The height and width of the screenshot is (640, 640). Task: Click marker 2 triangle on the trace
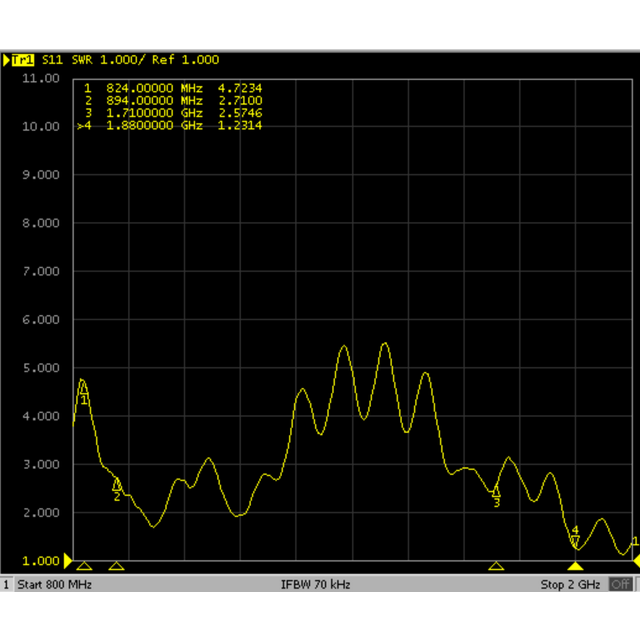tap(117, 484)
